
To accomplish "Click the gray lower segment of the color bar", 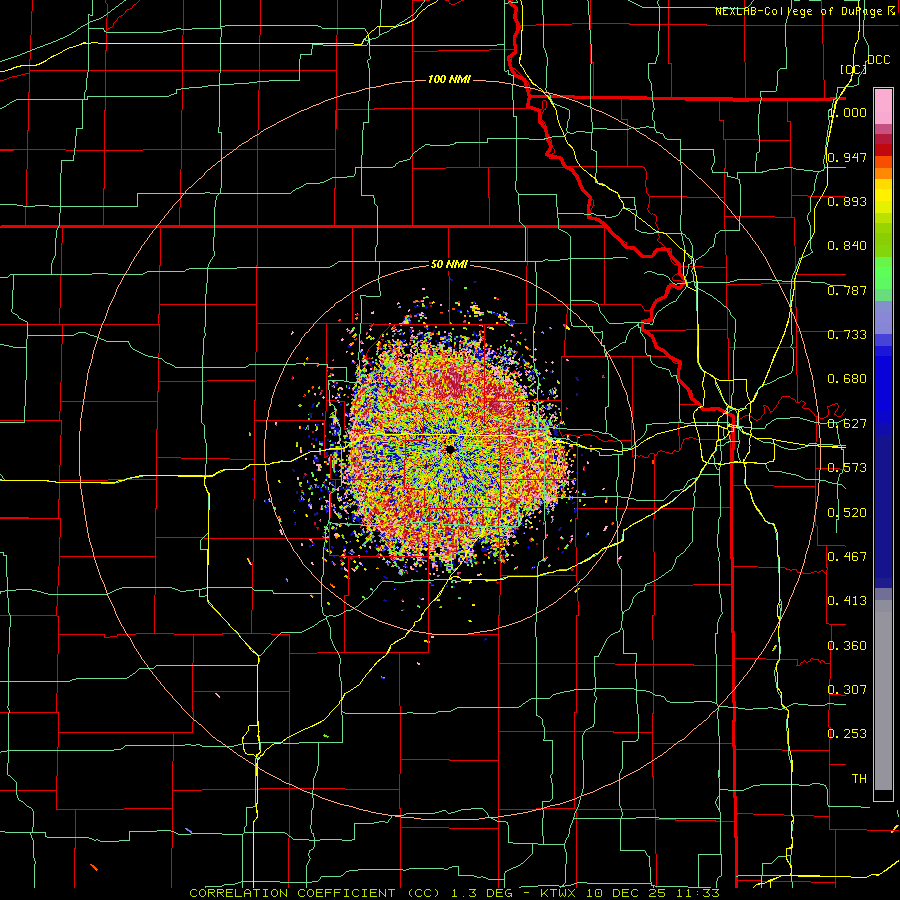I will 883,695.
